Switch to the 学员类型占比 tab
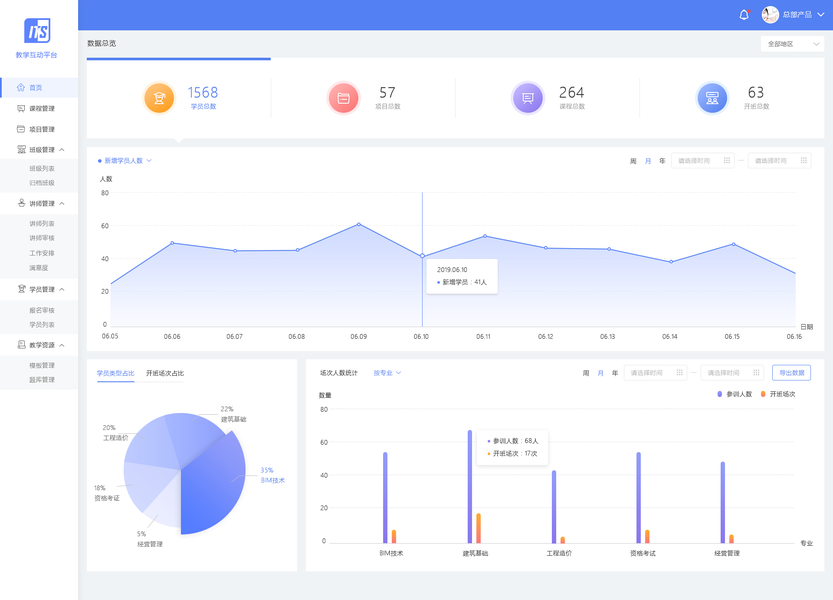This screenshot has height=600, width=833. [x=115, y=374]
